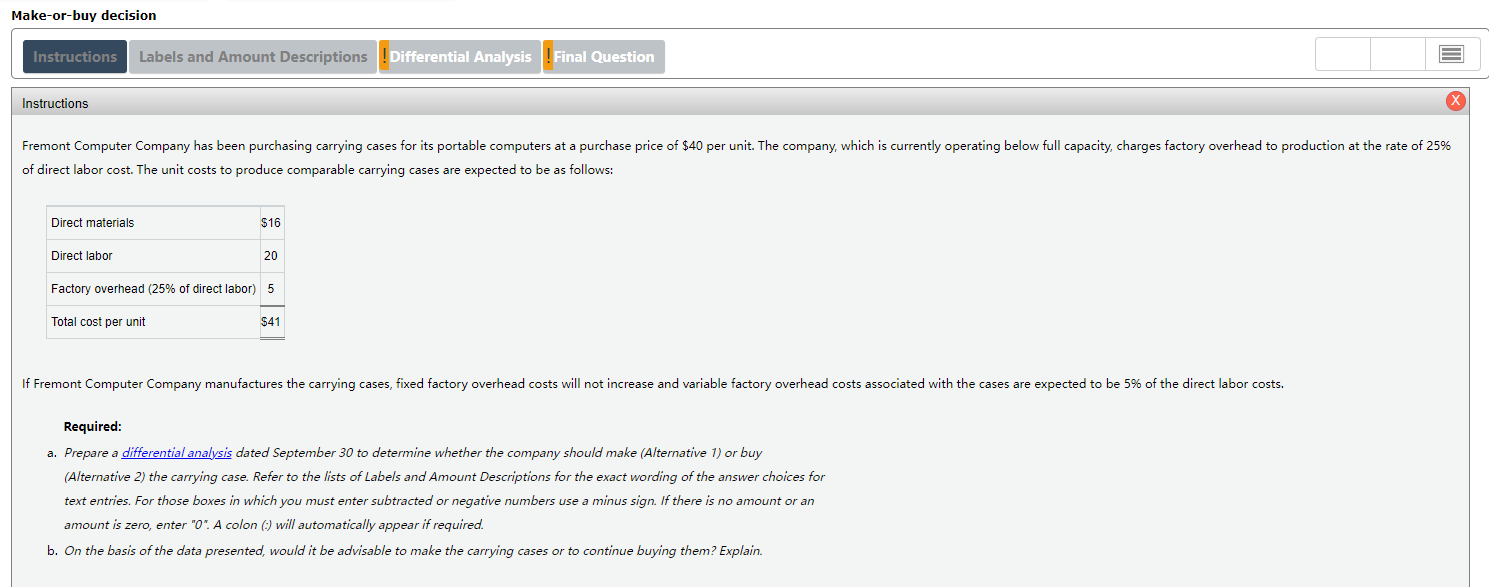The image size is (1489, 587).
Task: Click the orange warning badge on Final Question
Action: point(548,56)
